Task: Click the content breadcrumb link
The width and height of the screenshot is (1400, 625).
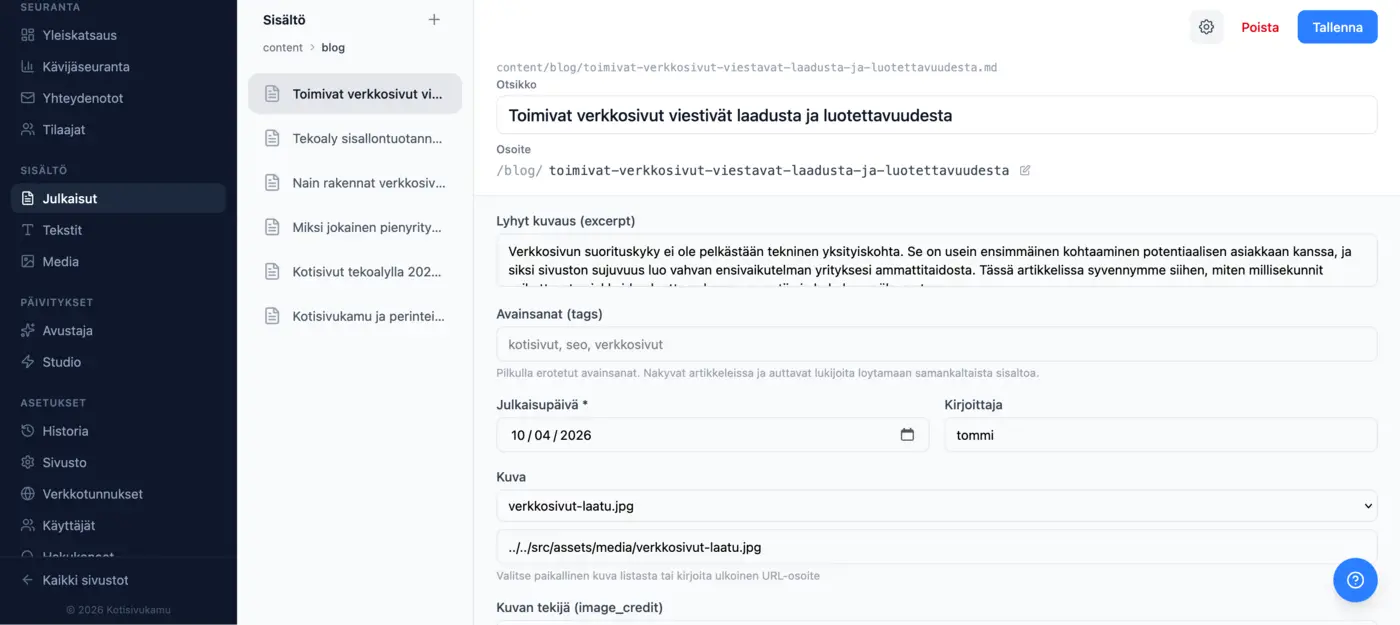Action: coord(283,47)
